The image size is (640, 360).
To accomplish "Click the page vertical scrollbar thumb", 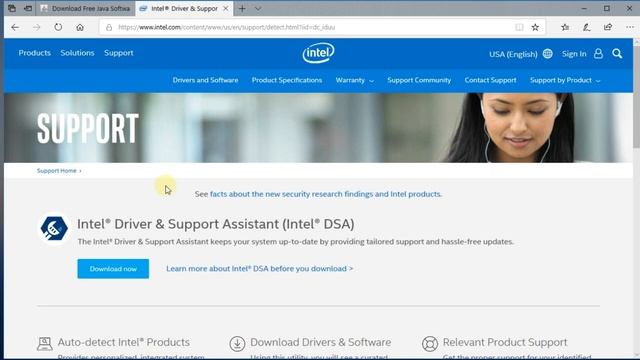I will pos(636,96).
